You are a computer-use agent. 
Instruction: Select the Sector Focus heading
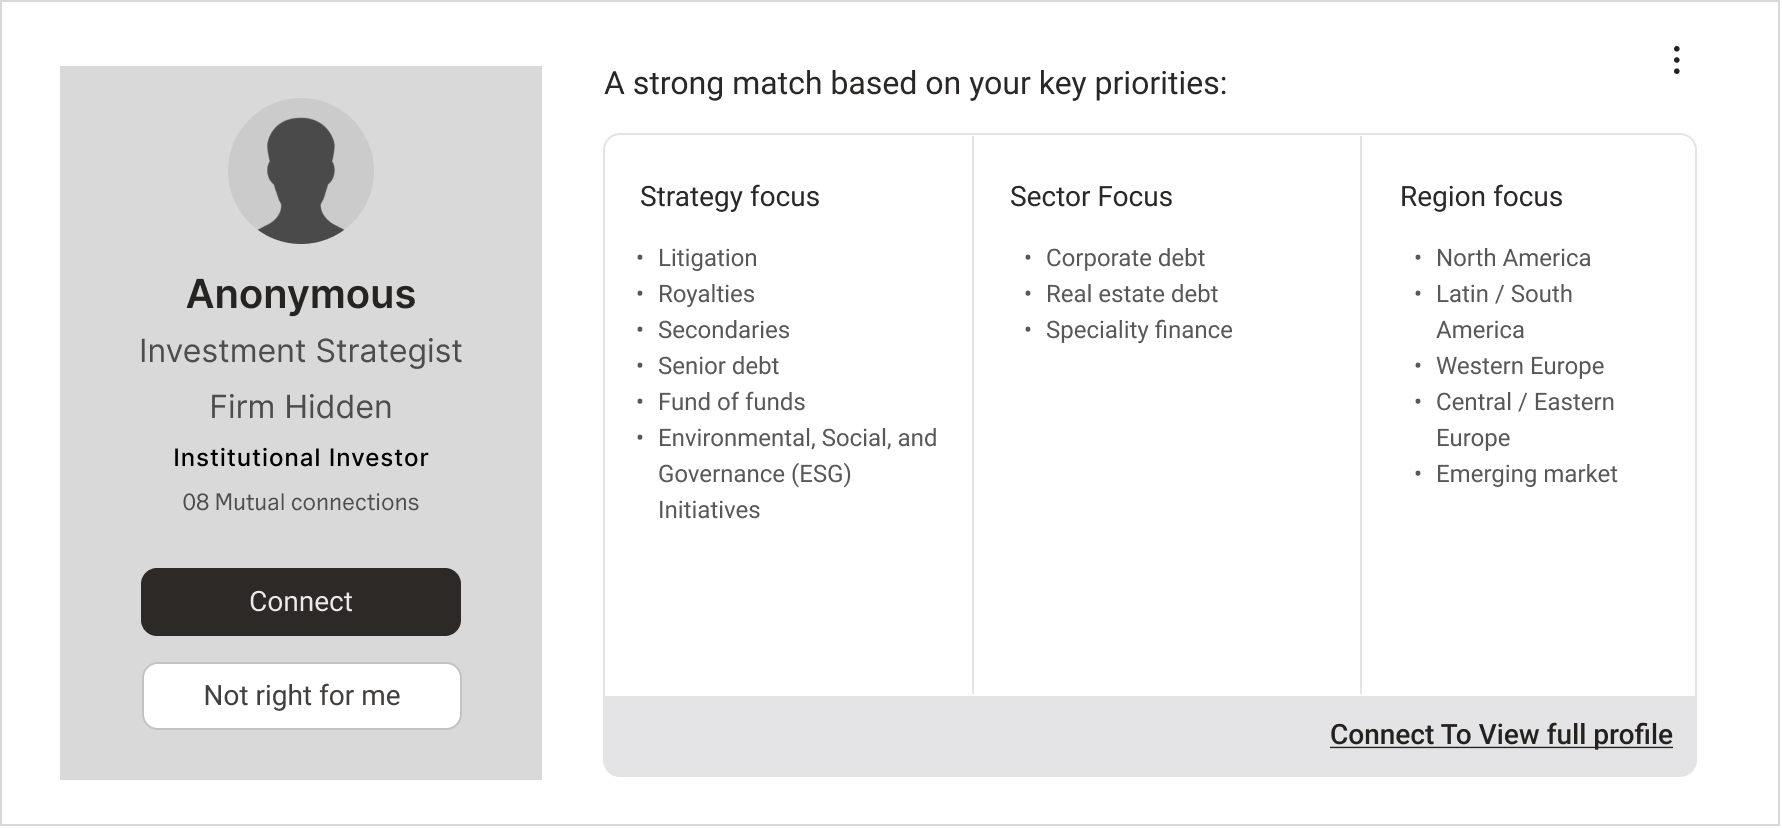click(1090, 197)
